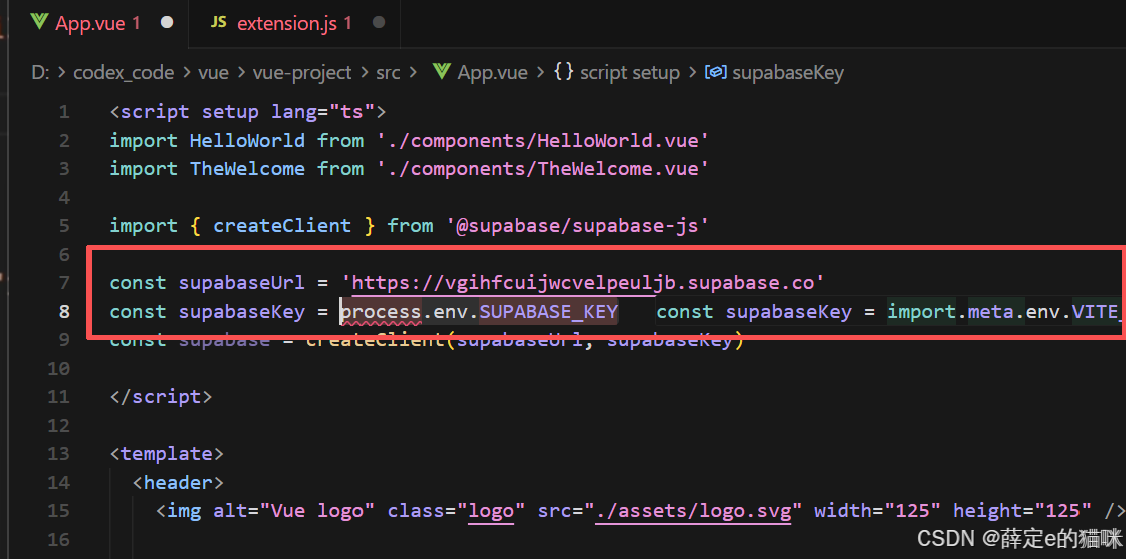Viewport: 1126px width, 559px height.
Task: Open the './components/HelloWorld.vue' import path
Action: click(544, 141)
